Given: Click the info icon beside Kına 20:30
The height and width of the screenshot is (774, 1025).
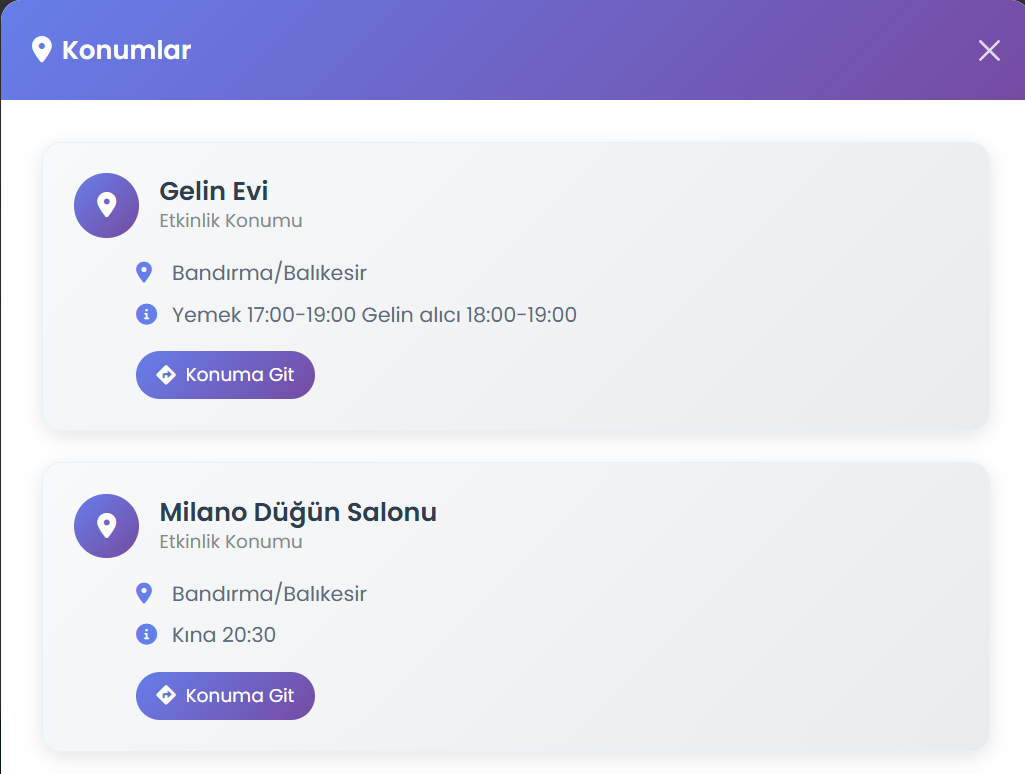Looking at the screenshot, I should coord(146,634).
